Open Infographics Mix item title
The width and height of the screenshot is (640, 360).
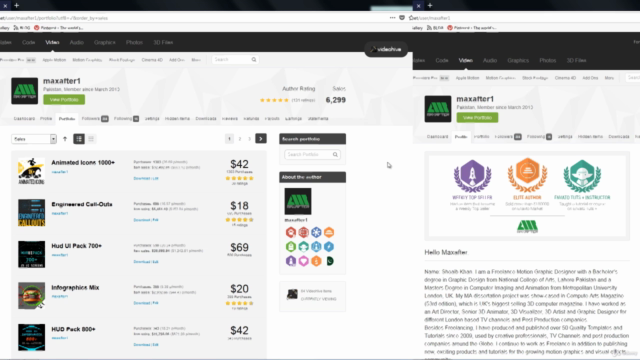75,287
